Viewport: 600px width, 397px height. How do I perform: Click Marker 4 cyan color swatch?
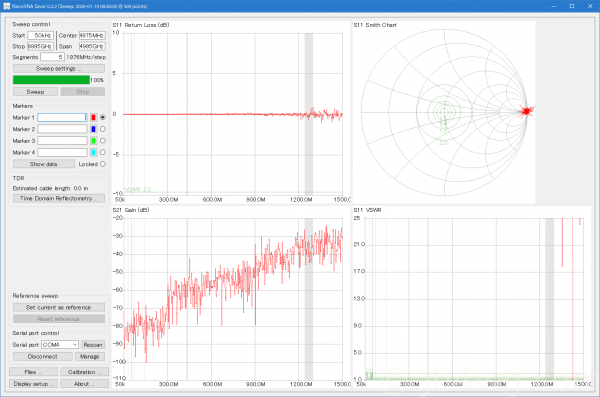pyautogui.click(x=93, y=152)
